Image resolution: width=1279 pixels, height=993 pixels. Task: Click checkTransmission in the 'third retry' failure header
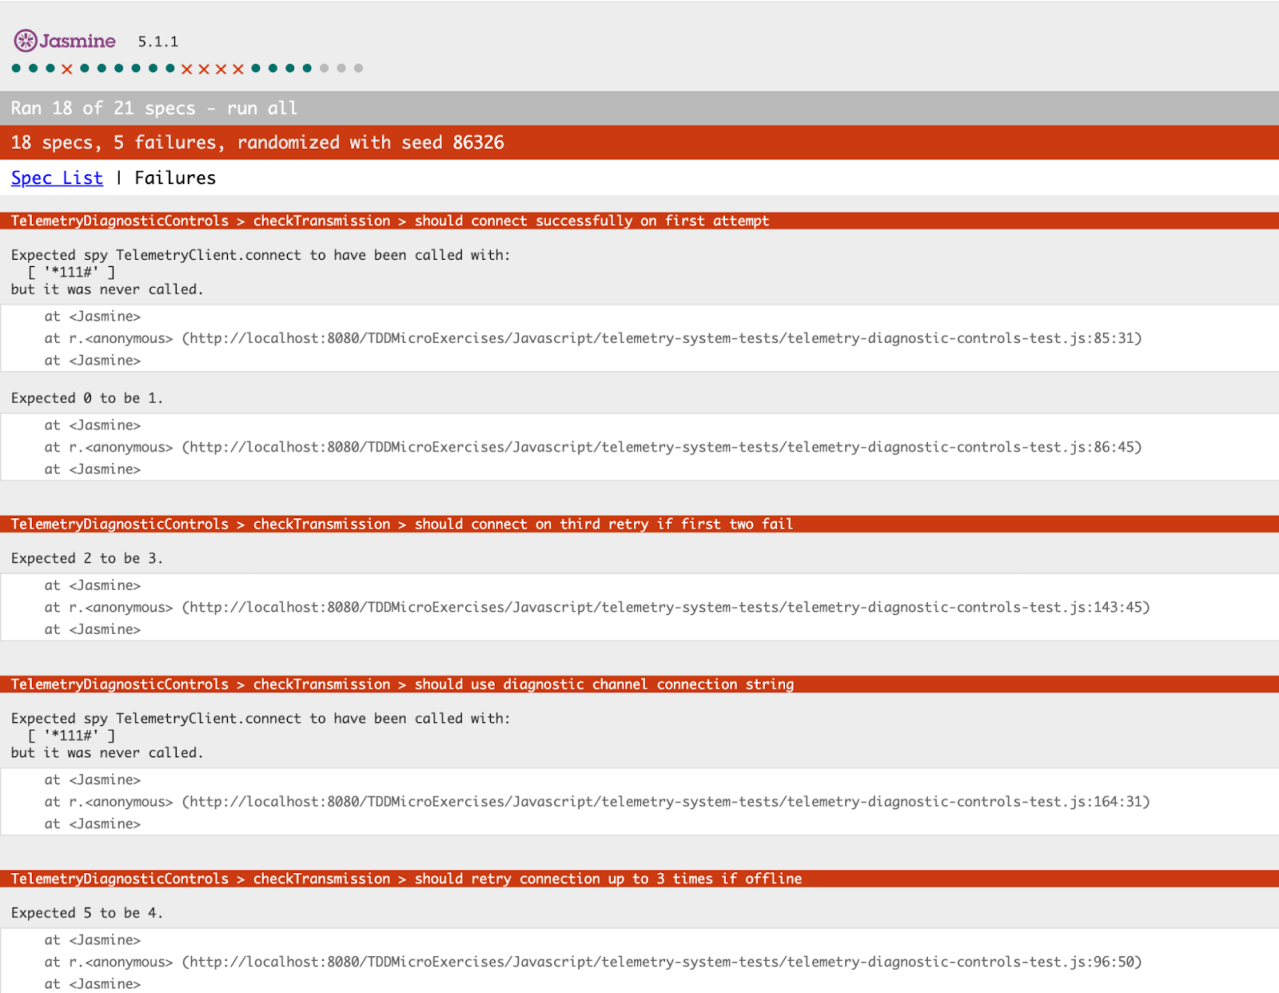point(322,524)
